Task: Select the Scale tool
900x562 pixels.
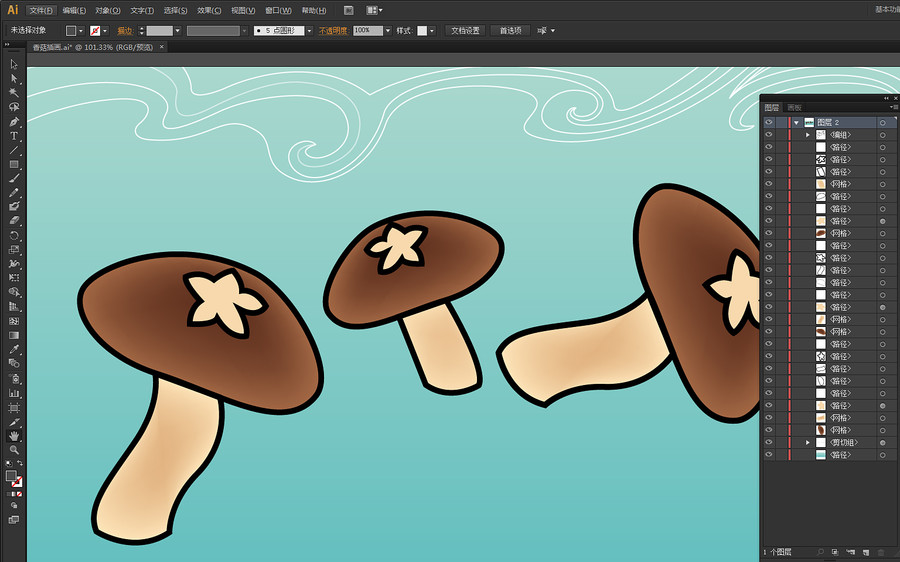Action: click(x=14, y=250)
